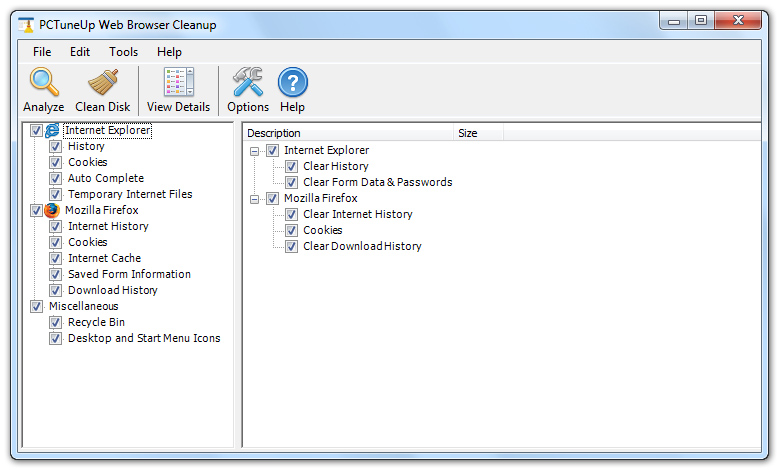Select the Saved Form Information label
Screen dimensions: 779x470
click(x=129, y=274)
